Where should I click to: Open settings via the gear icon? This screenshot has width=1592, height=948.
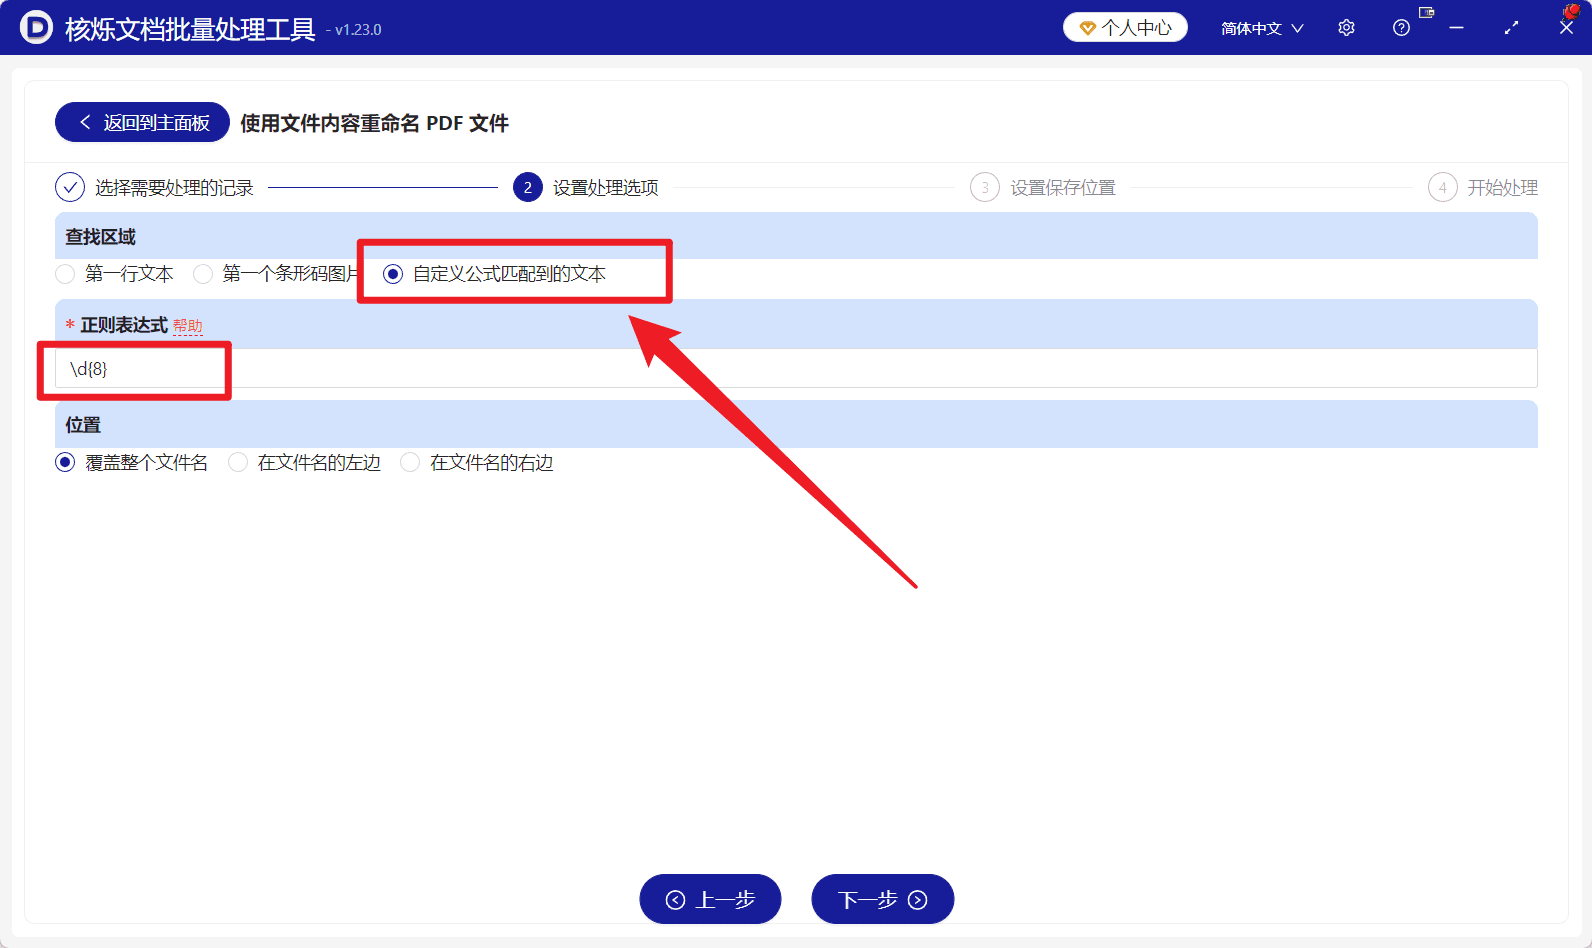[1346, 28]
